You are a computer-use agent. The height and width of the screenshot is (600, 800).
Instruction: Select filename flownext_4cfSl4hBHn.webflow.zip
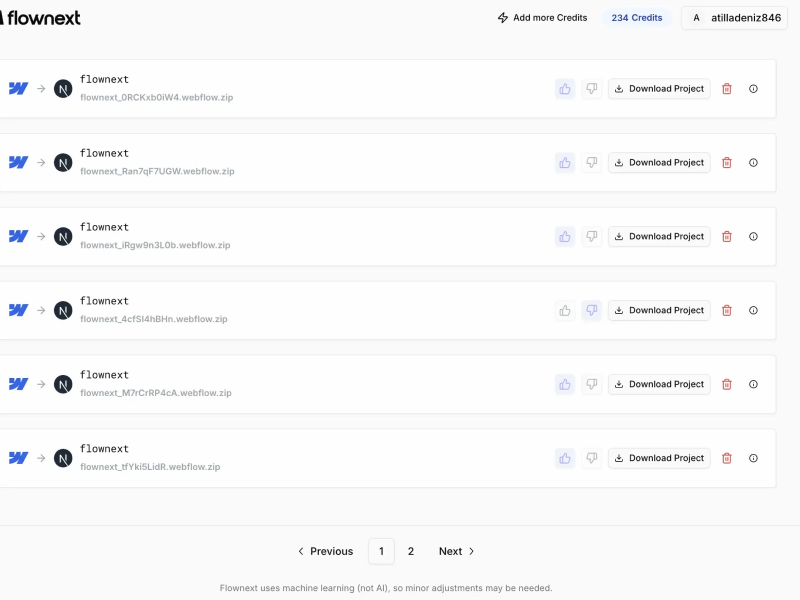point(154,319)
